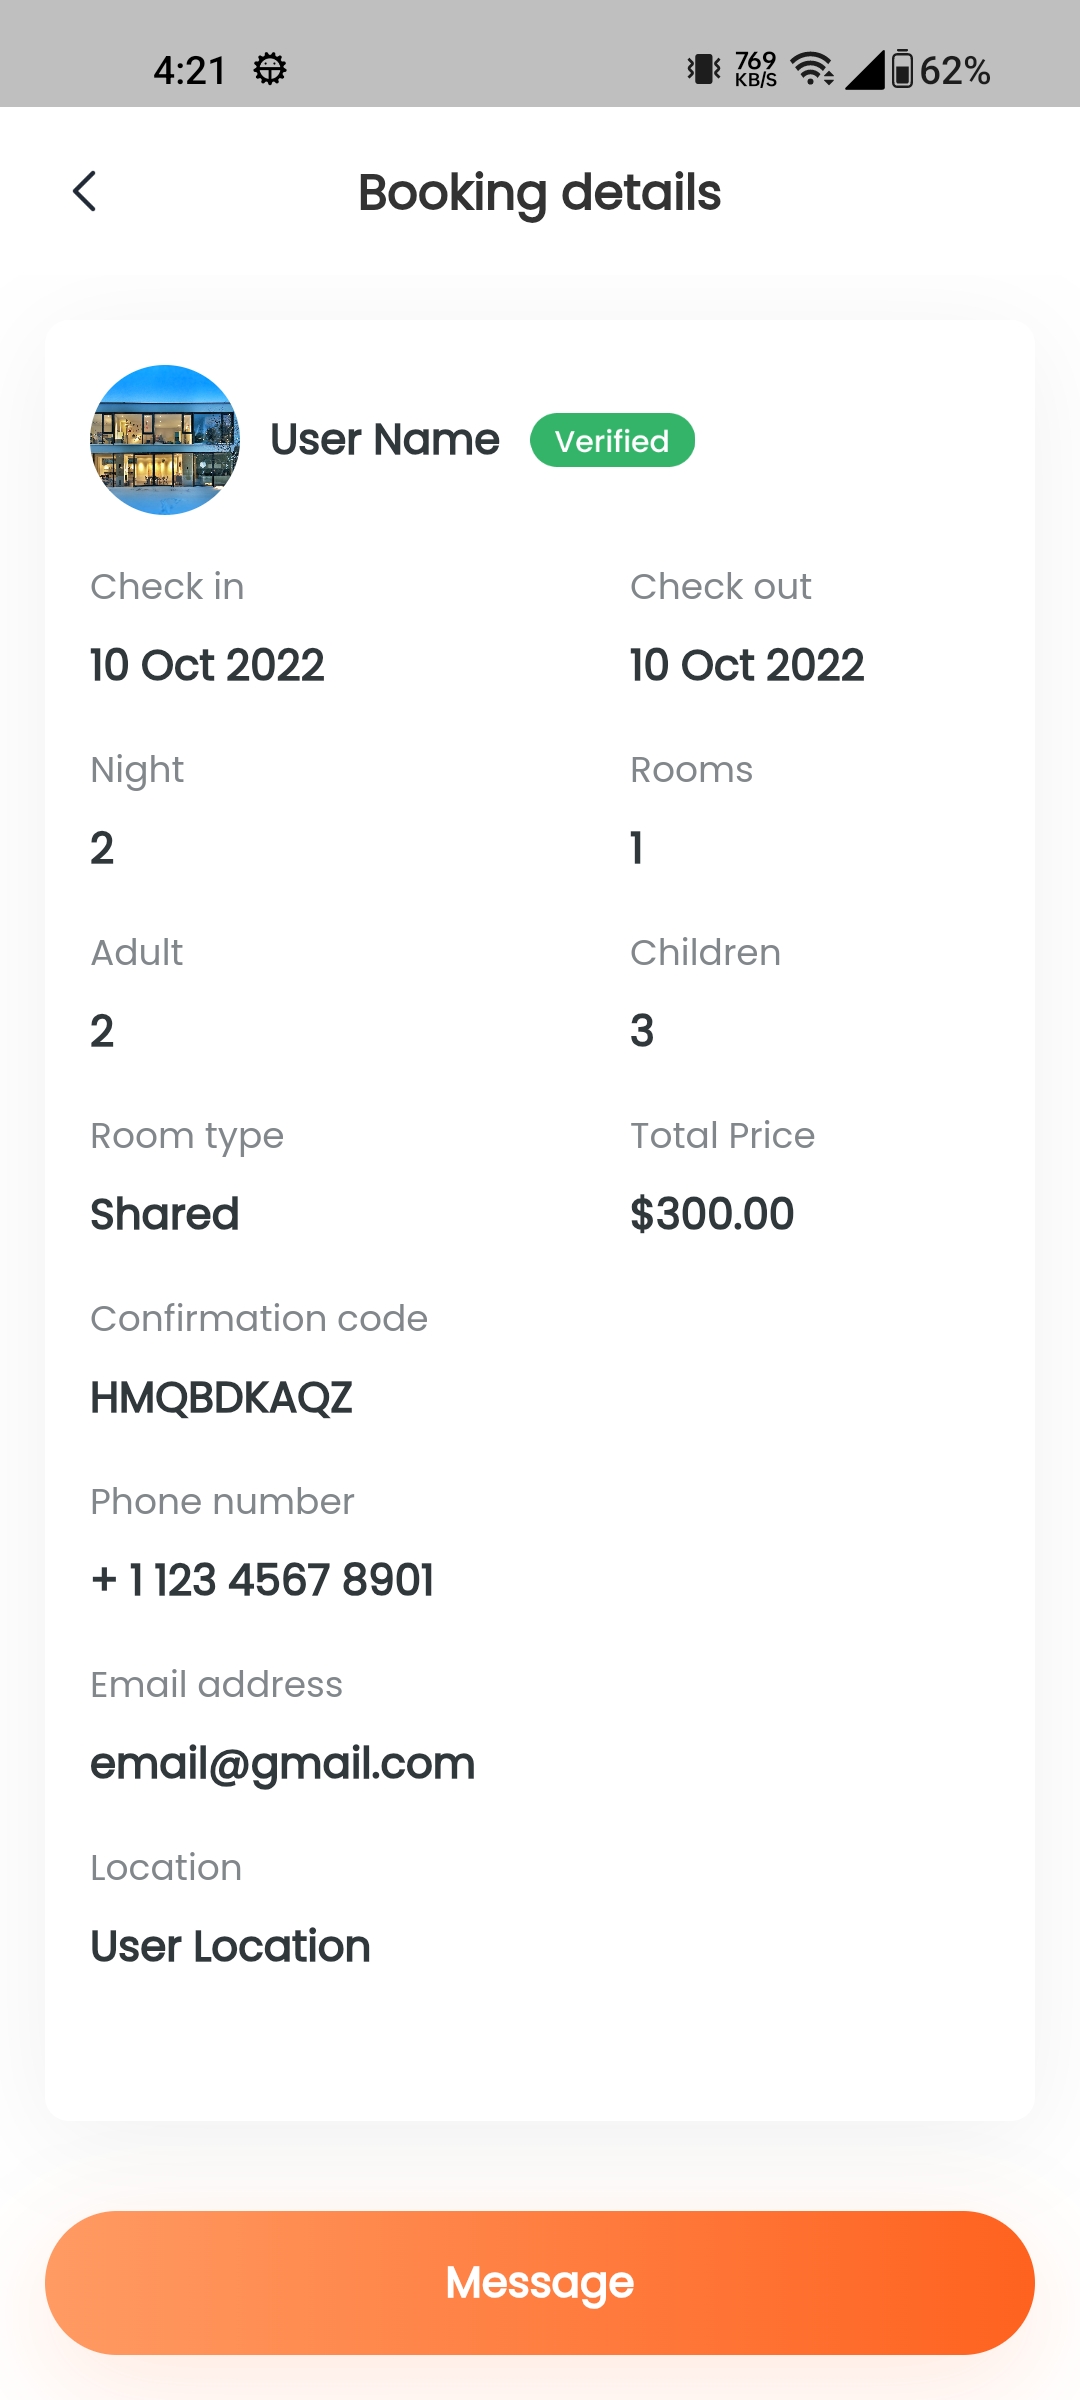This screenshot has height=2400, width=1080.
Task: Tap the Shared room type value
Action: (165, 1215)
